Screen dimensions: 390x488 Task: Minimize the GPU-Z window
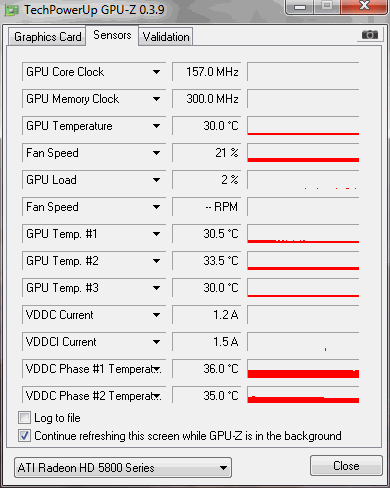pyautogui.click(x=300, y=7)
